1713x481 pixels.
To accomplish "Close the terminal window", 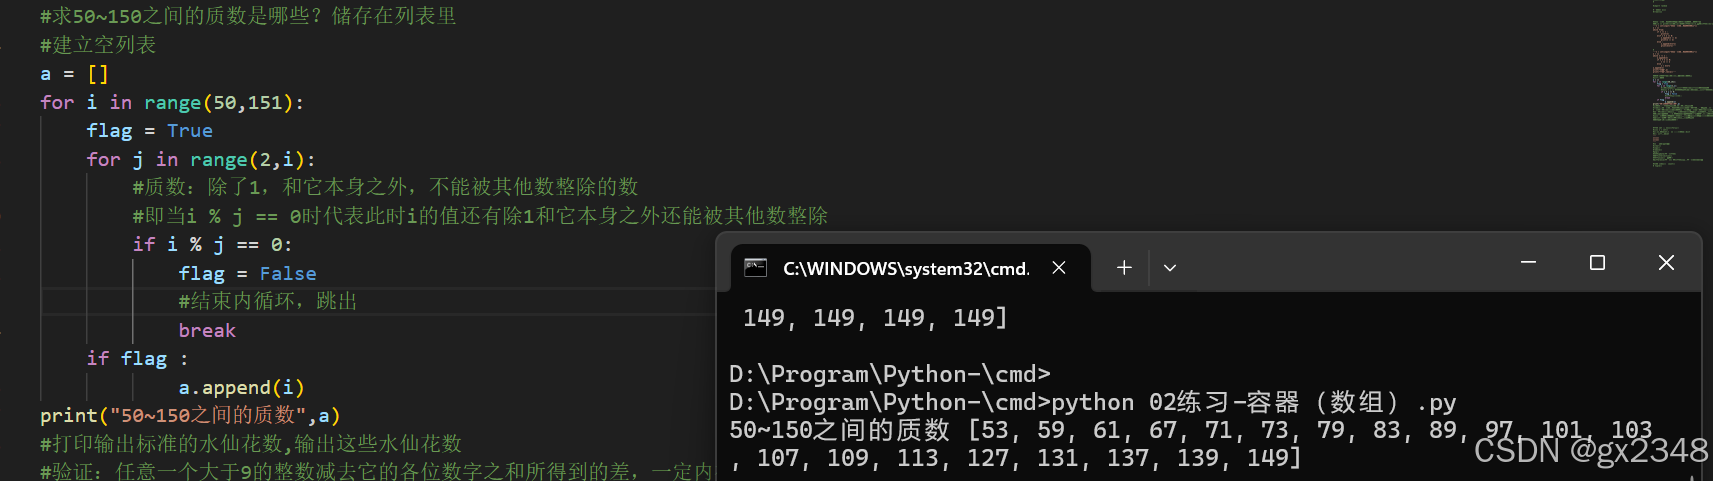I will pyautogui.click(x=1666, y=262).
